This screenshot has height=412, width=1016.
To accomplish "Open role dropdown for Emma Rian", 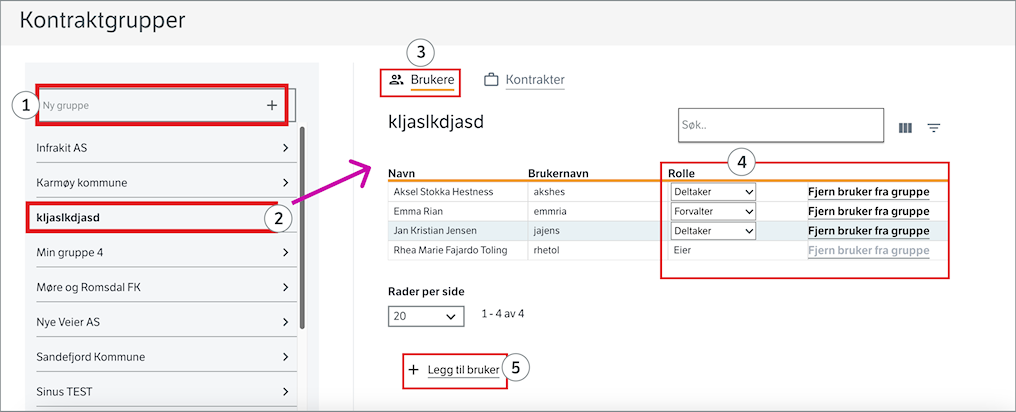I will 713,211.
